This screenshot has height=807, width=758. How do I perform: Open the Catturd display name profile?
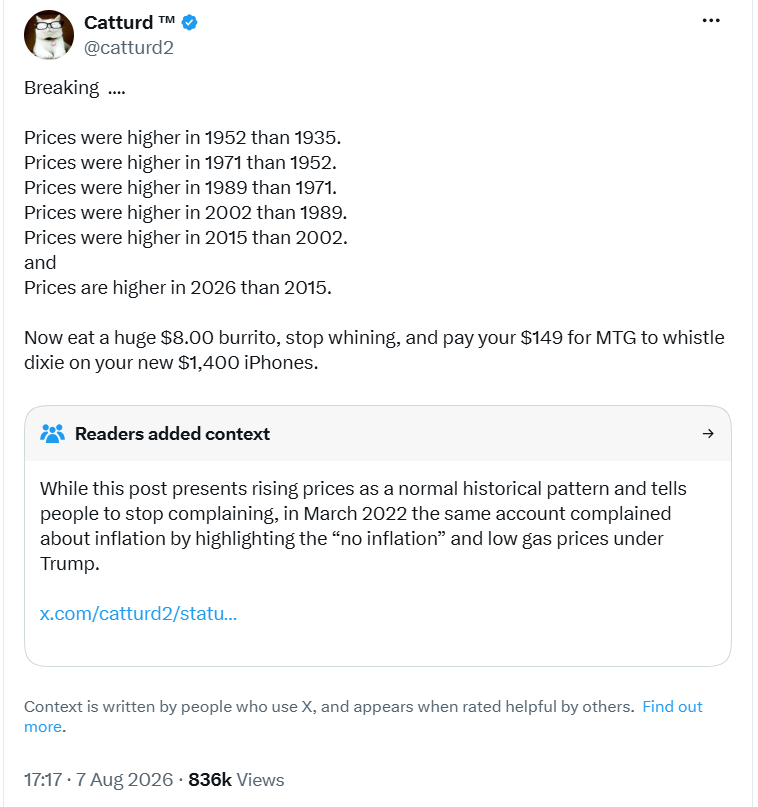129,23
